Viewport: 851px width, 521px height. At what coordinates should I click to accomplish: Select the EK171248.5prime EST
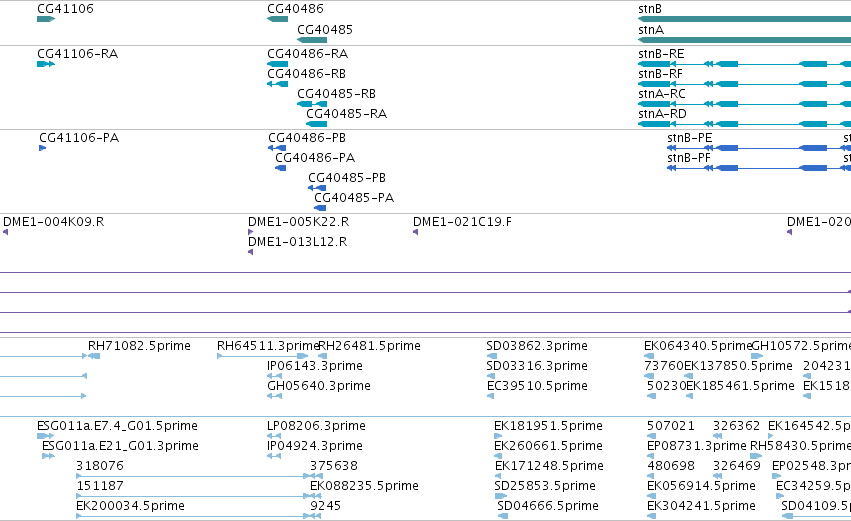[499, 476]
